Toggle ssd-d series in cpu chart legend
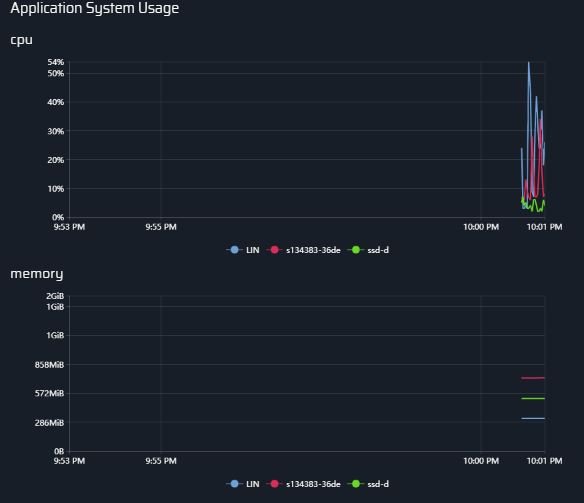The width and height of the screenshot is (584, 503). [x=368, y=250]
